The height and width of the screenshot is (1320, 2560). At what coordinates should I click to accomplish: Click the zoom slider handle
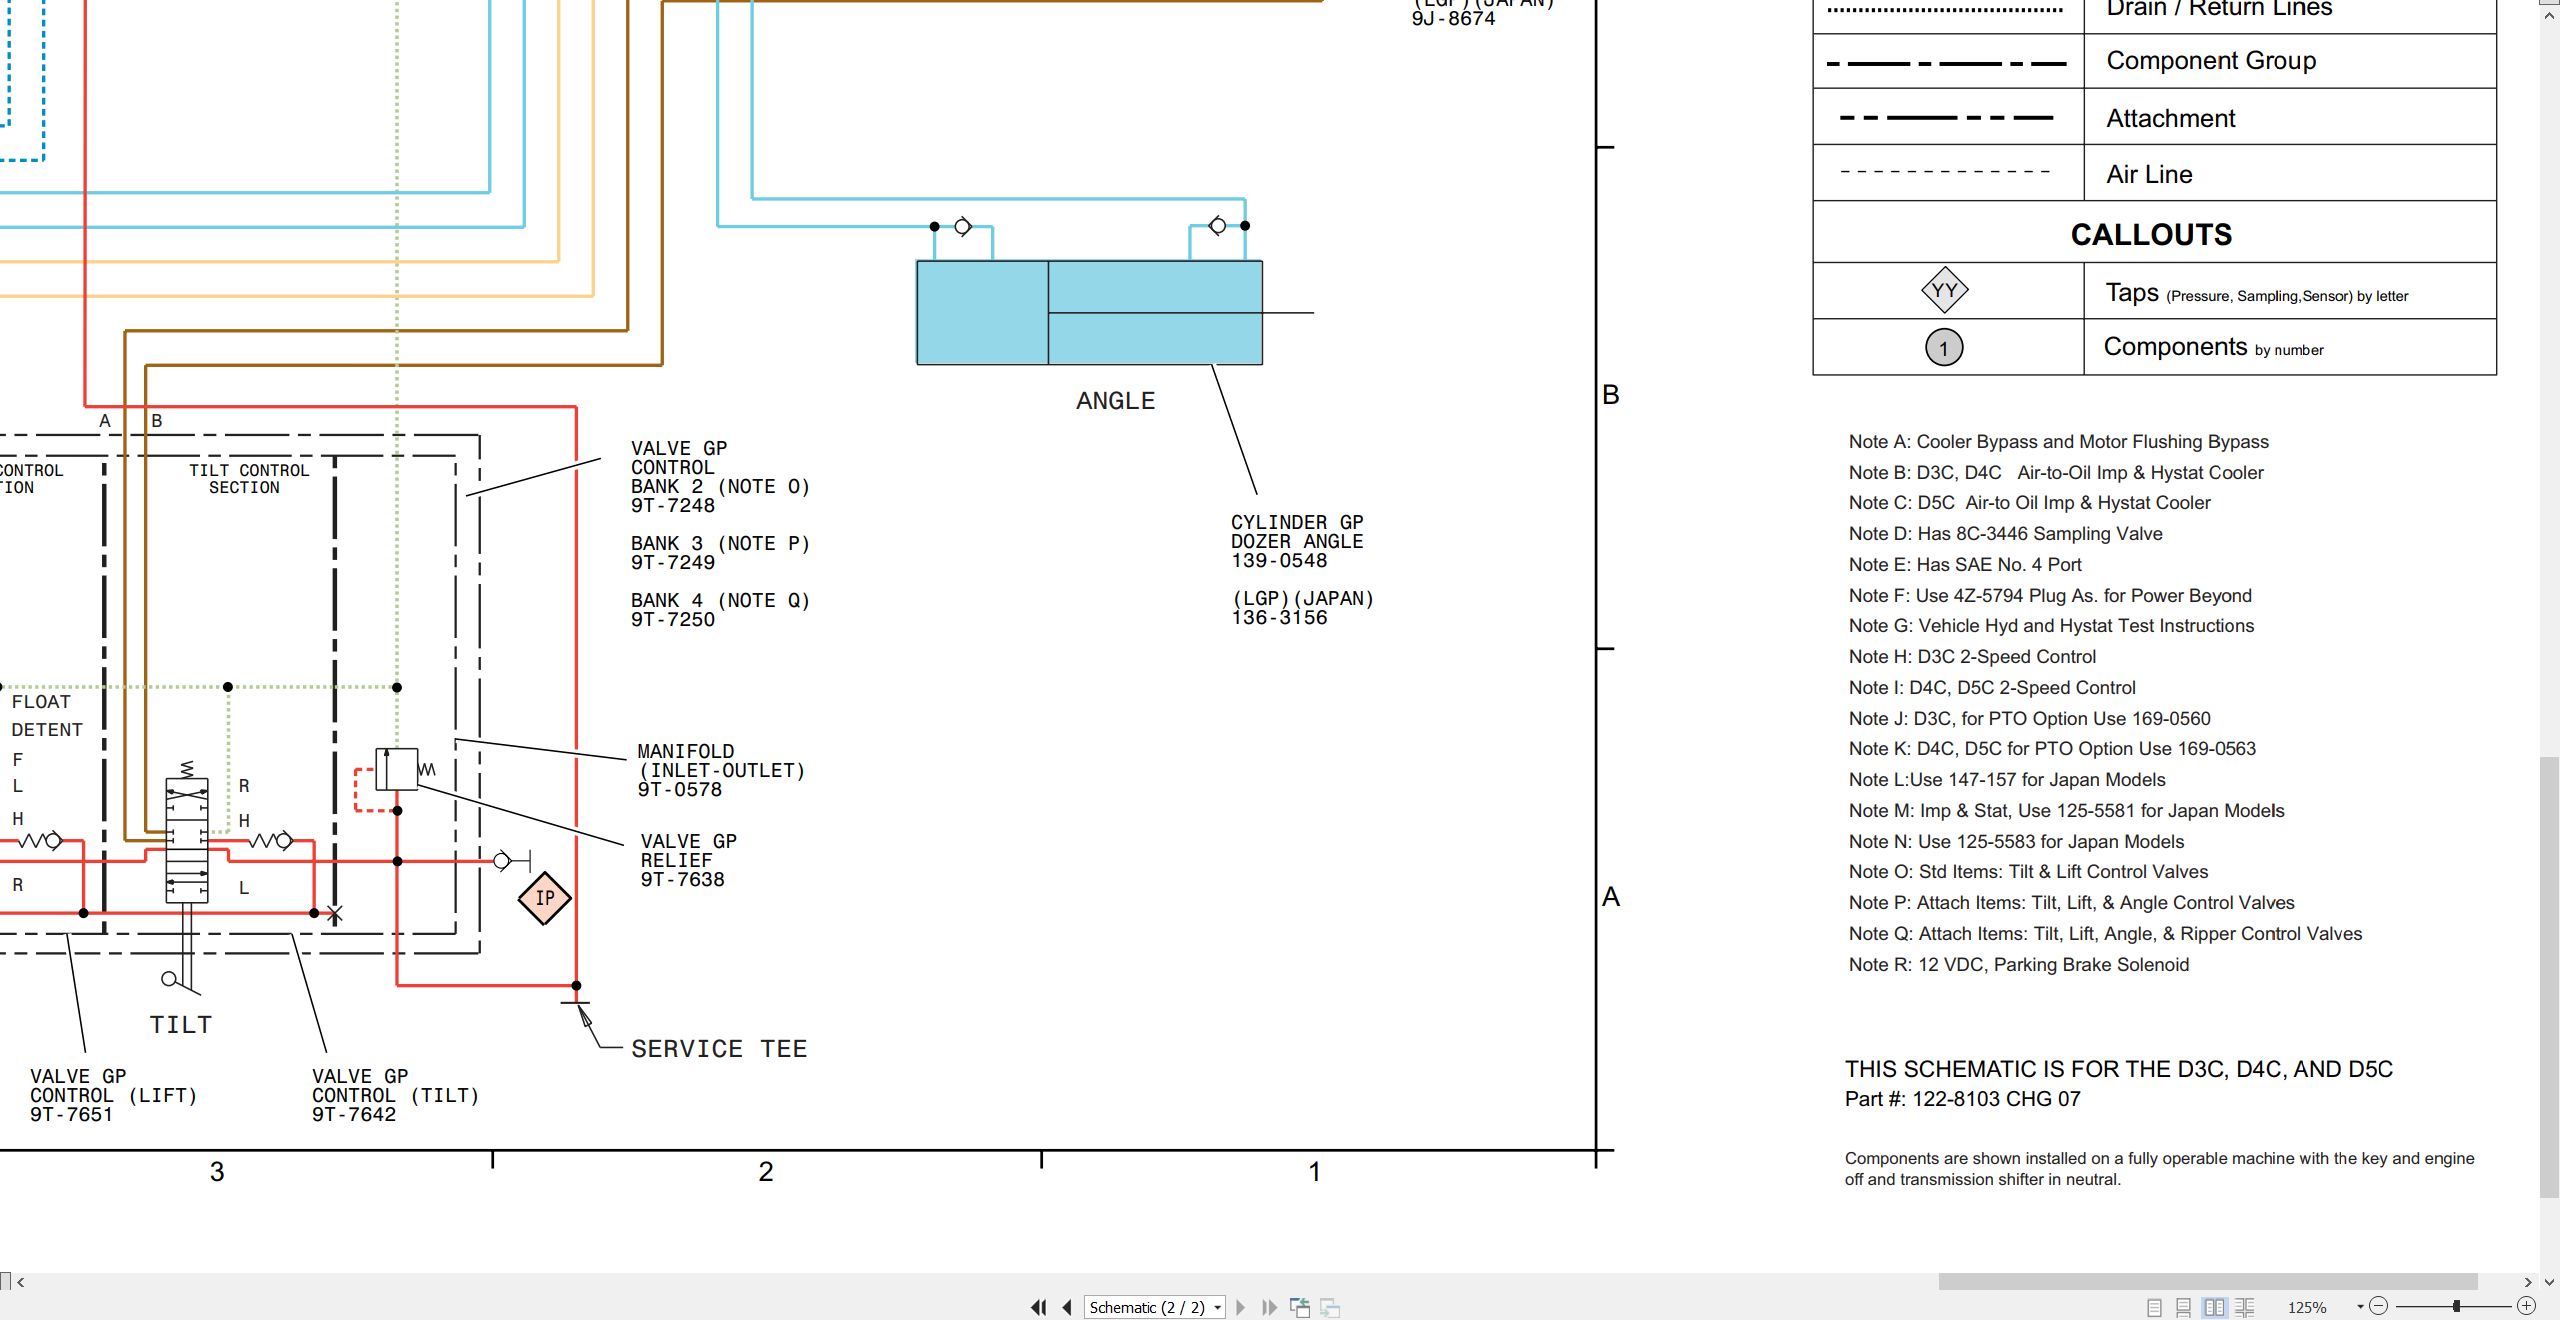coord(2456,1306)
